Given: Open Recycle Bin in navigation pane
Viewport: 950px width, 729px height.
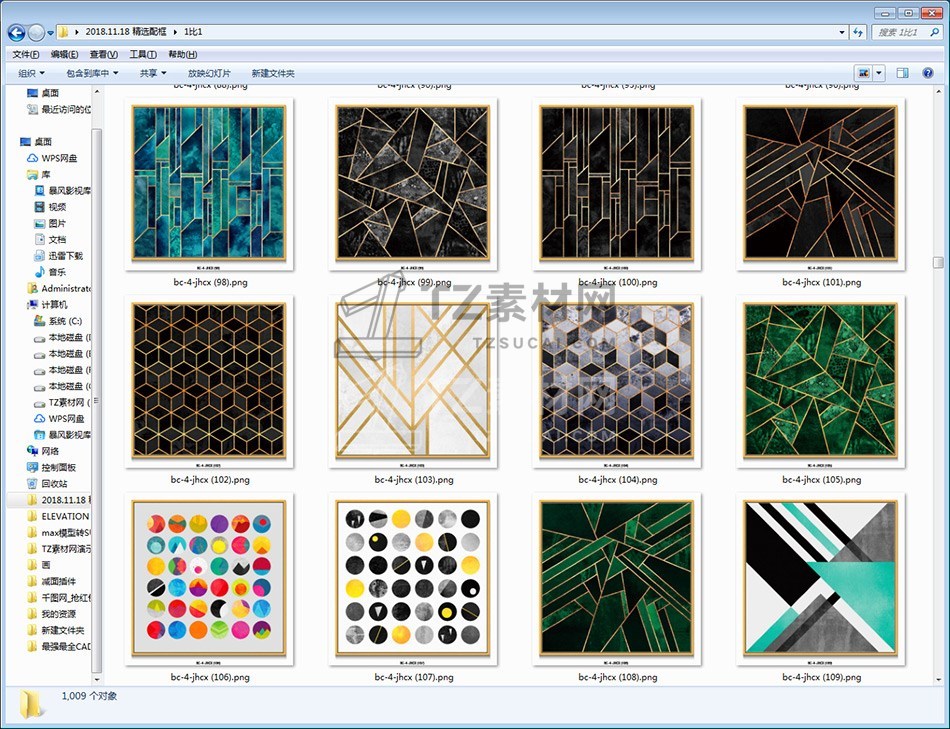Looking at the screenshot, I should (54, 483).
